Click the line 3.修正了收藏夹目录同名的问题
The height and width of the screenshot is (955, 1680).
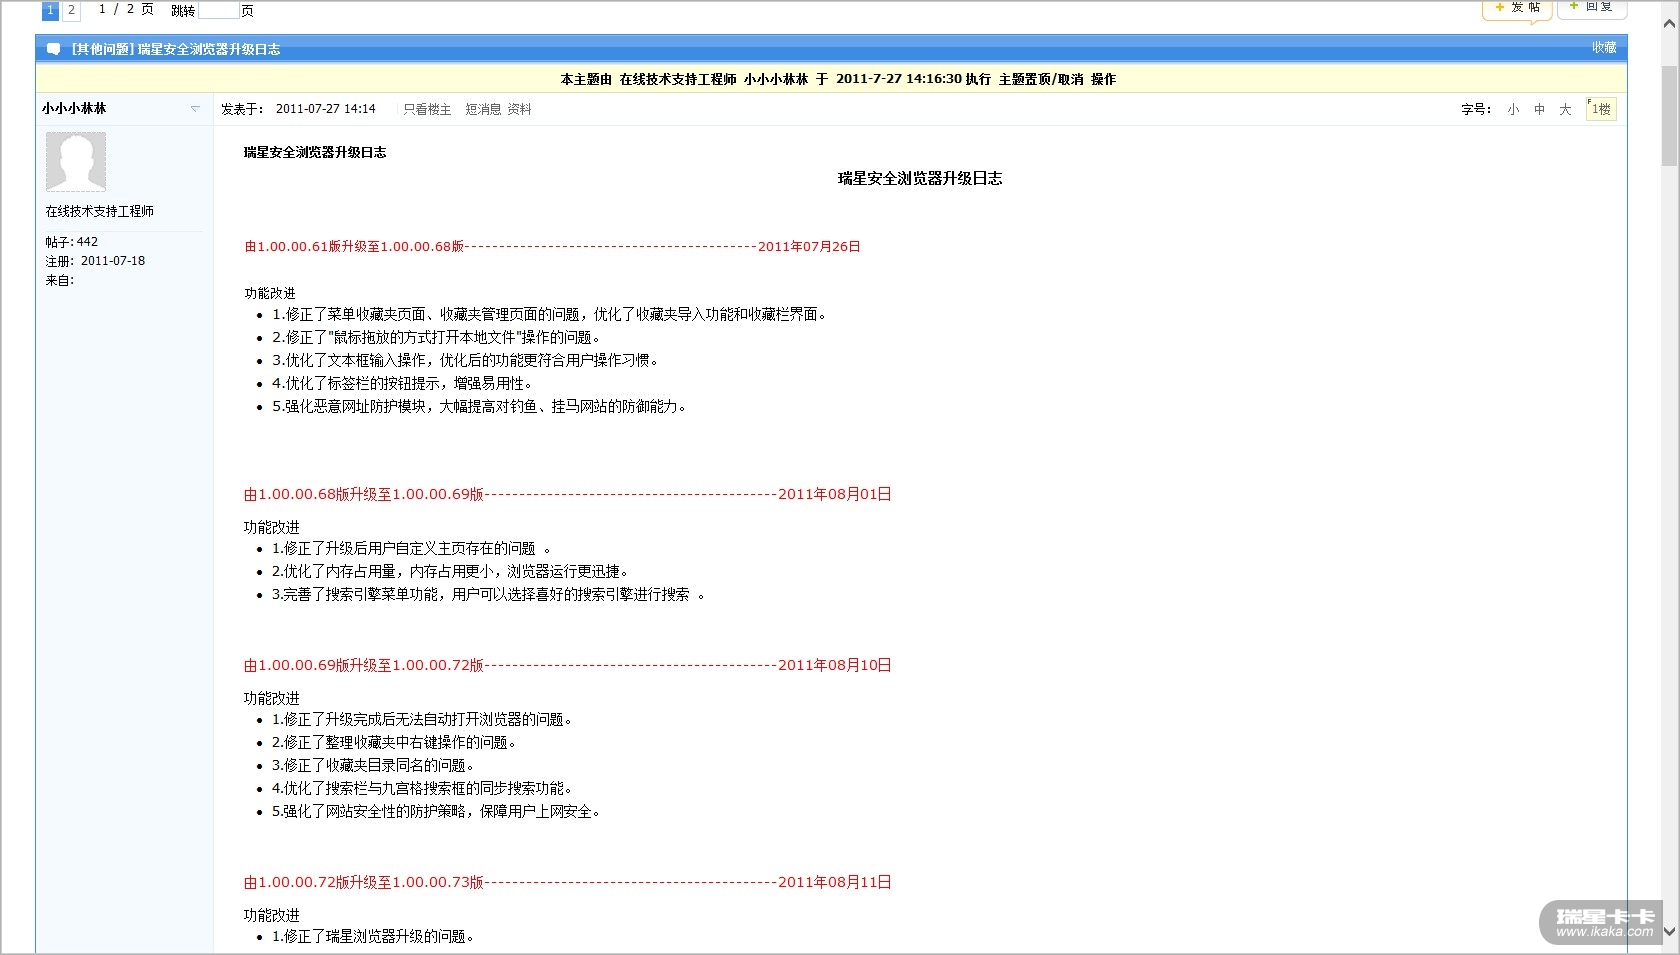pyautogui.click(x=375, y=765)
